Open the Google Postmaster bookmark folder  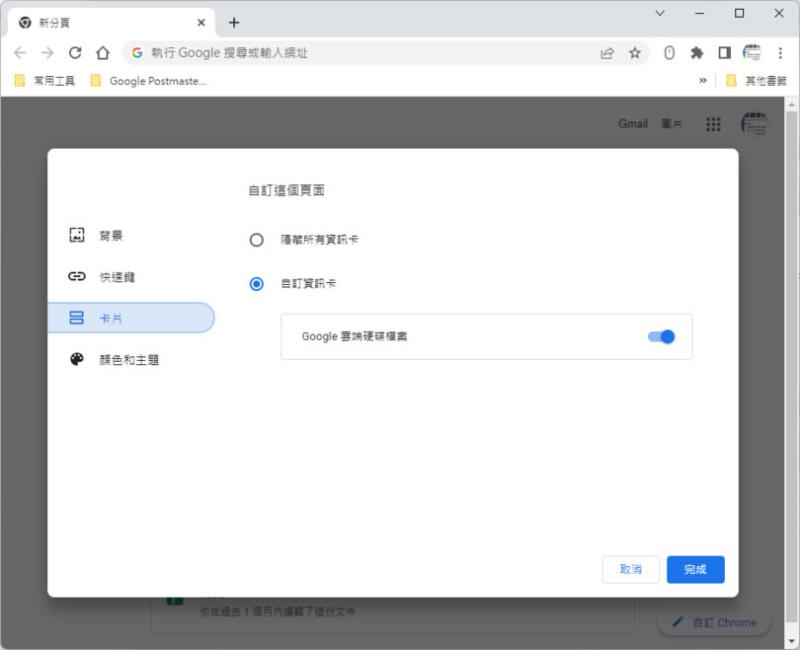point(148,81)
